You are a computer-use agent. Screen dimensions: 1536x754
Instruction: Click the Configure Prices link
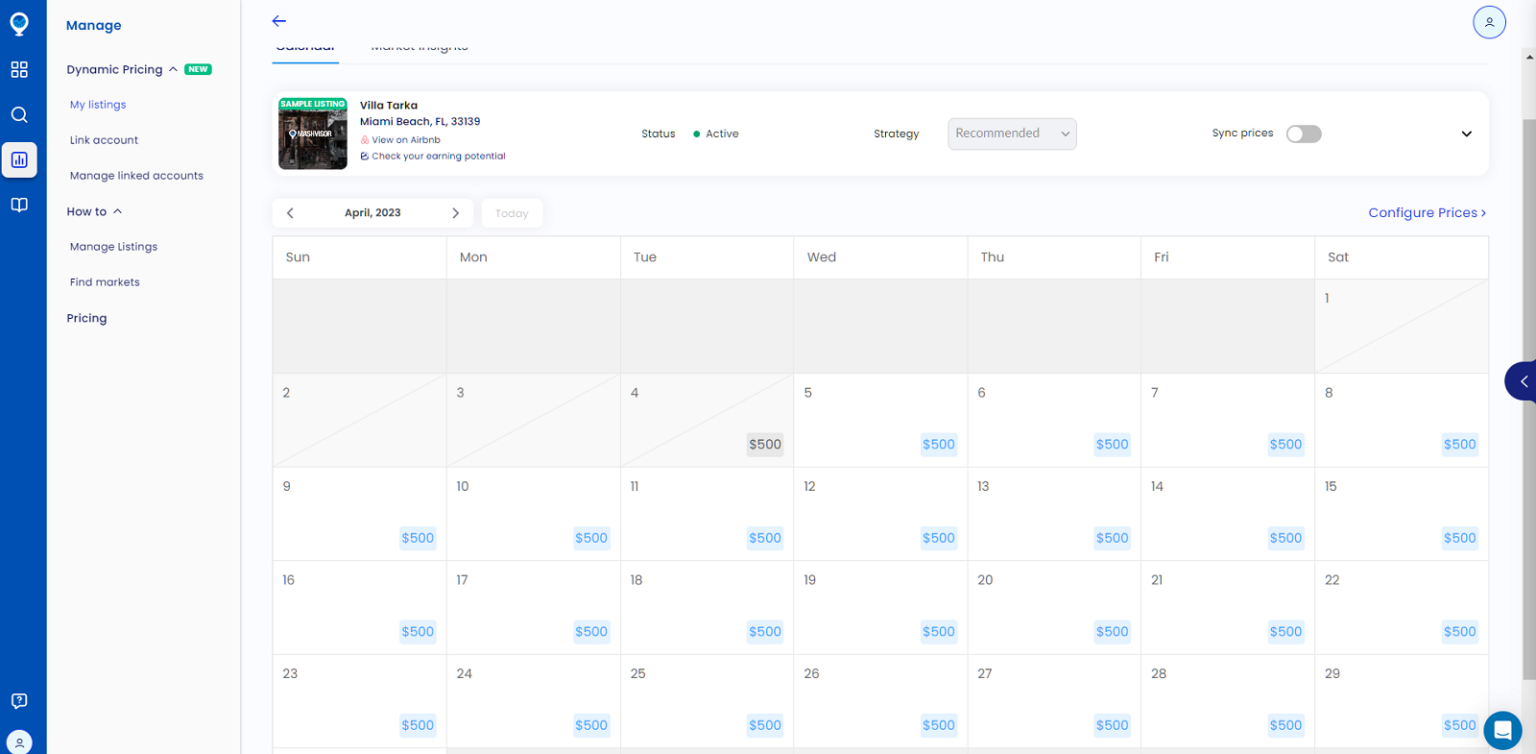coord(1426,213)
